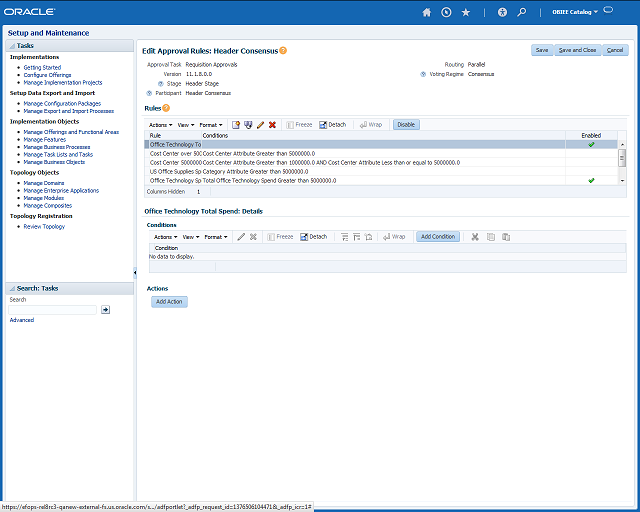Click the Save button
Image resolution: width=640 pixels, height=512 pixels.
coord(542,50)
